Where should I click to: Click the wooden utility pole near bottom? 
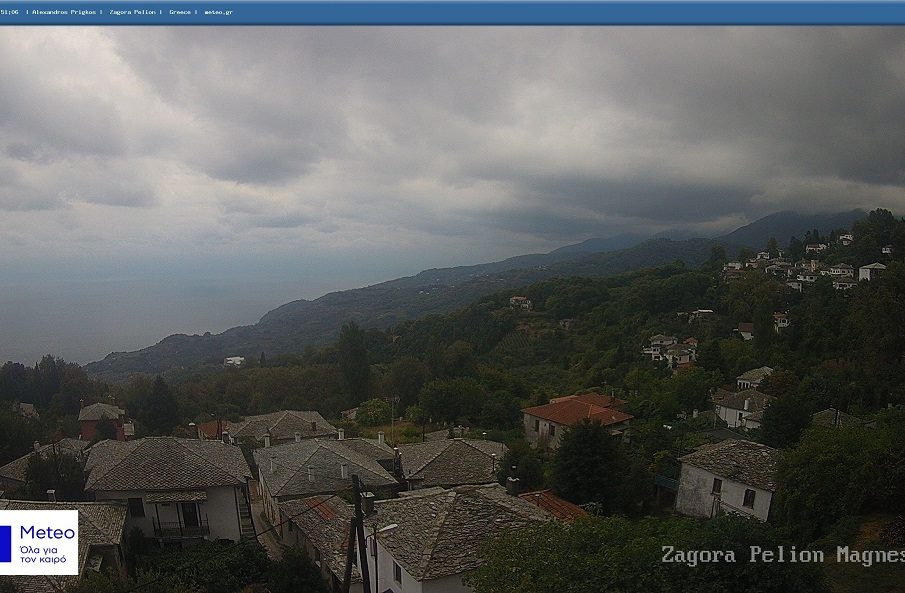pos(359,535)
